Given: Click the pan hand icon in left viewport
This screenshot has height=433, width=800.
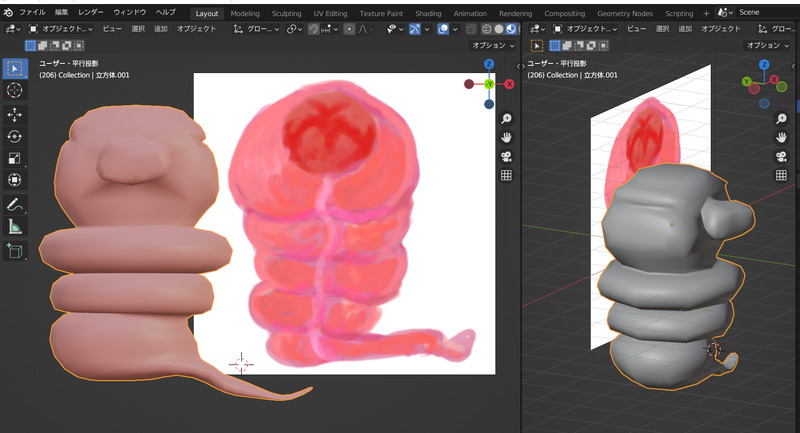Looking at the screenshot, I should (x=506, y=137).
